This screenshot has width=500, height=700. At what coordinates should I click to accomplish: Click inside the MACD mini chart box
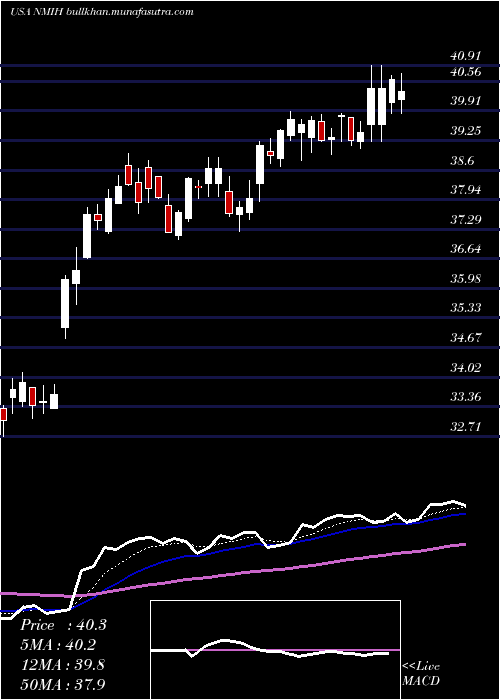pos(275,650)
